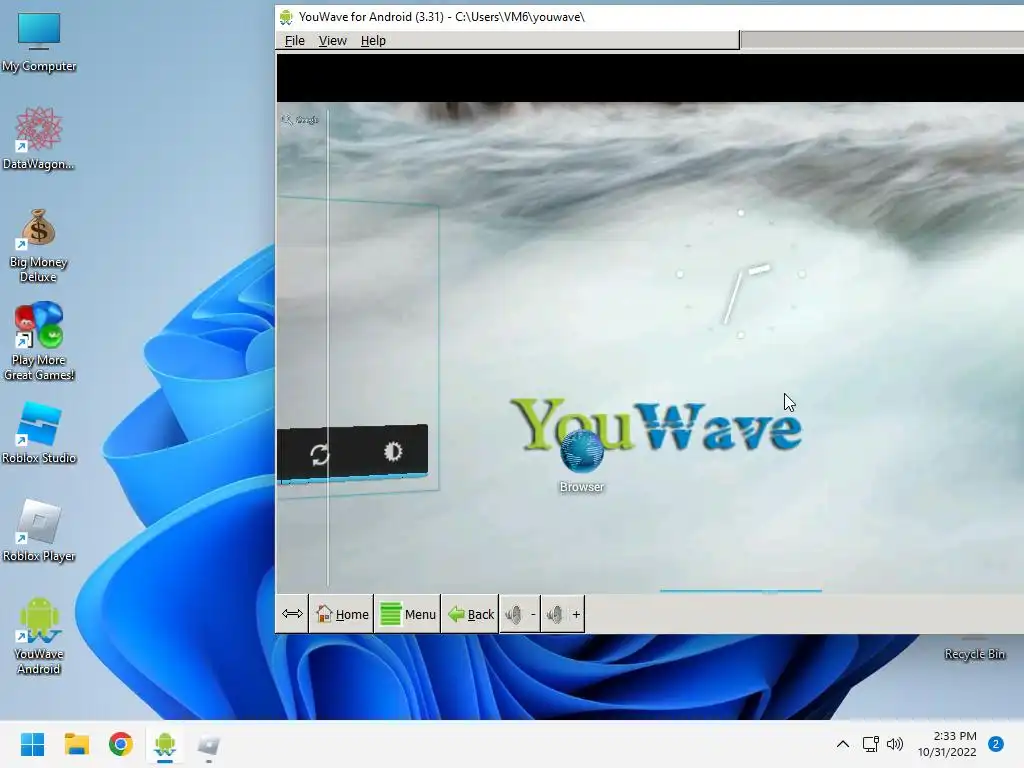Select Roblox Studio desktop shortcut
The width and height of the screenshot is (1024, 768).
click(x=39, y=432)
